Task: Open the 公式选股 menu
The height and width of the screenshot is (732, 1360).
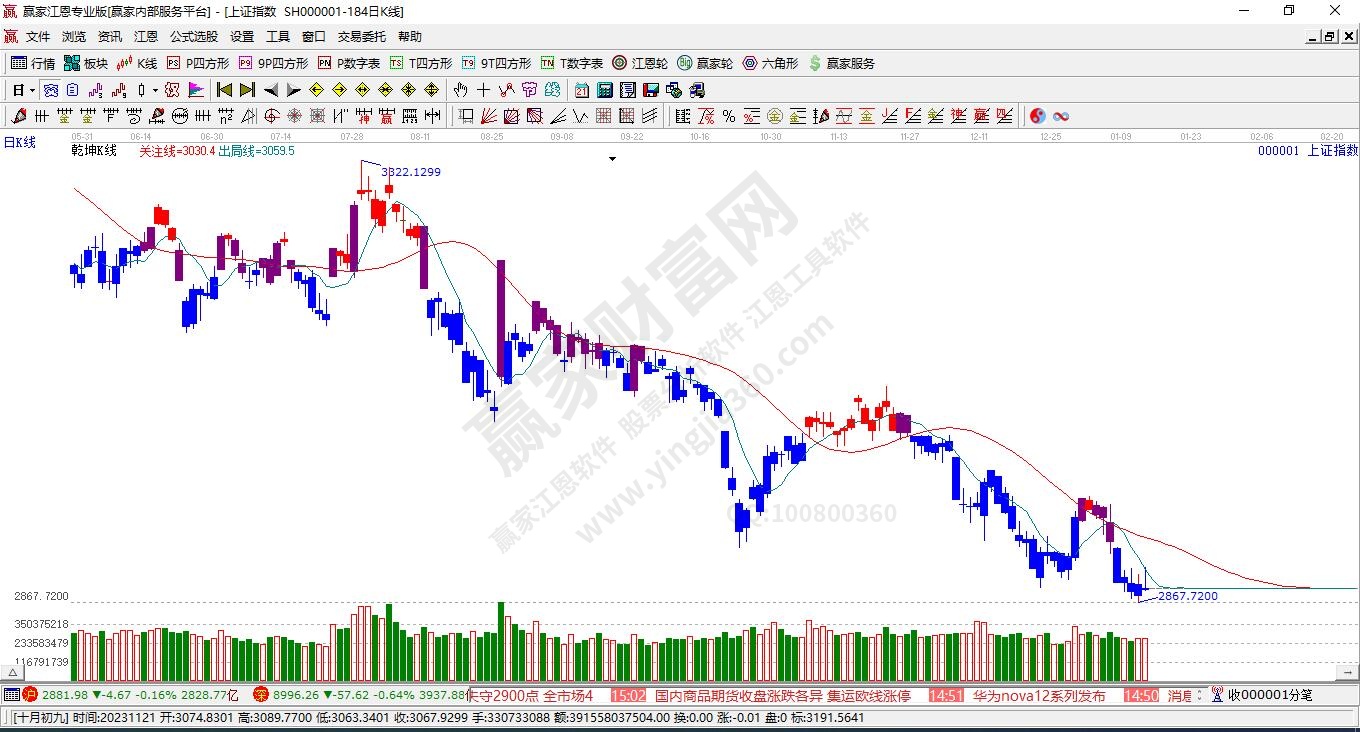Action: pyautogui.click(x=193, y=37)
